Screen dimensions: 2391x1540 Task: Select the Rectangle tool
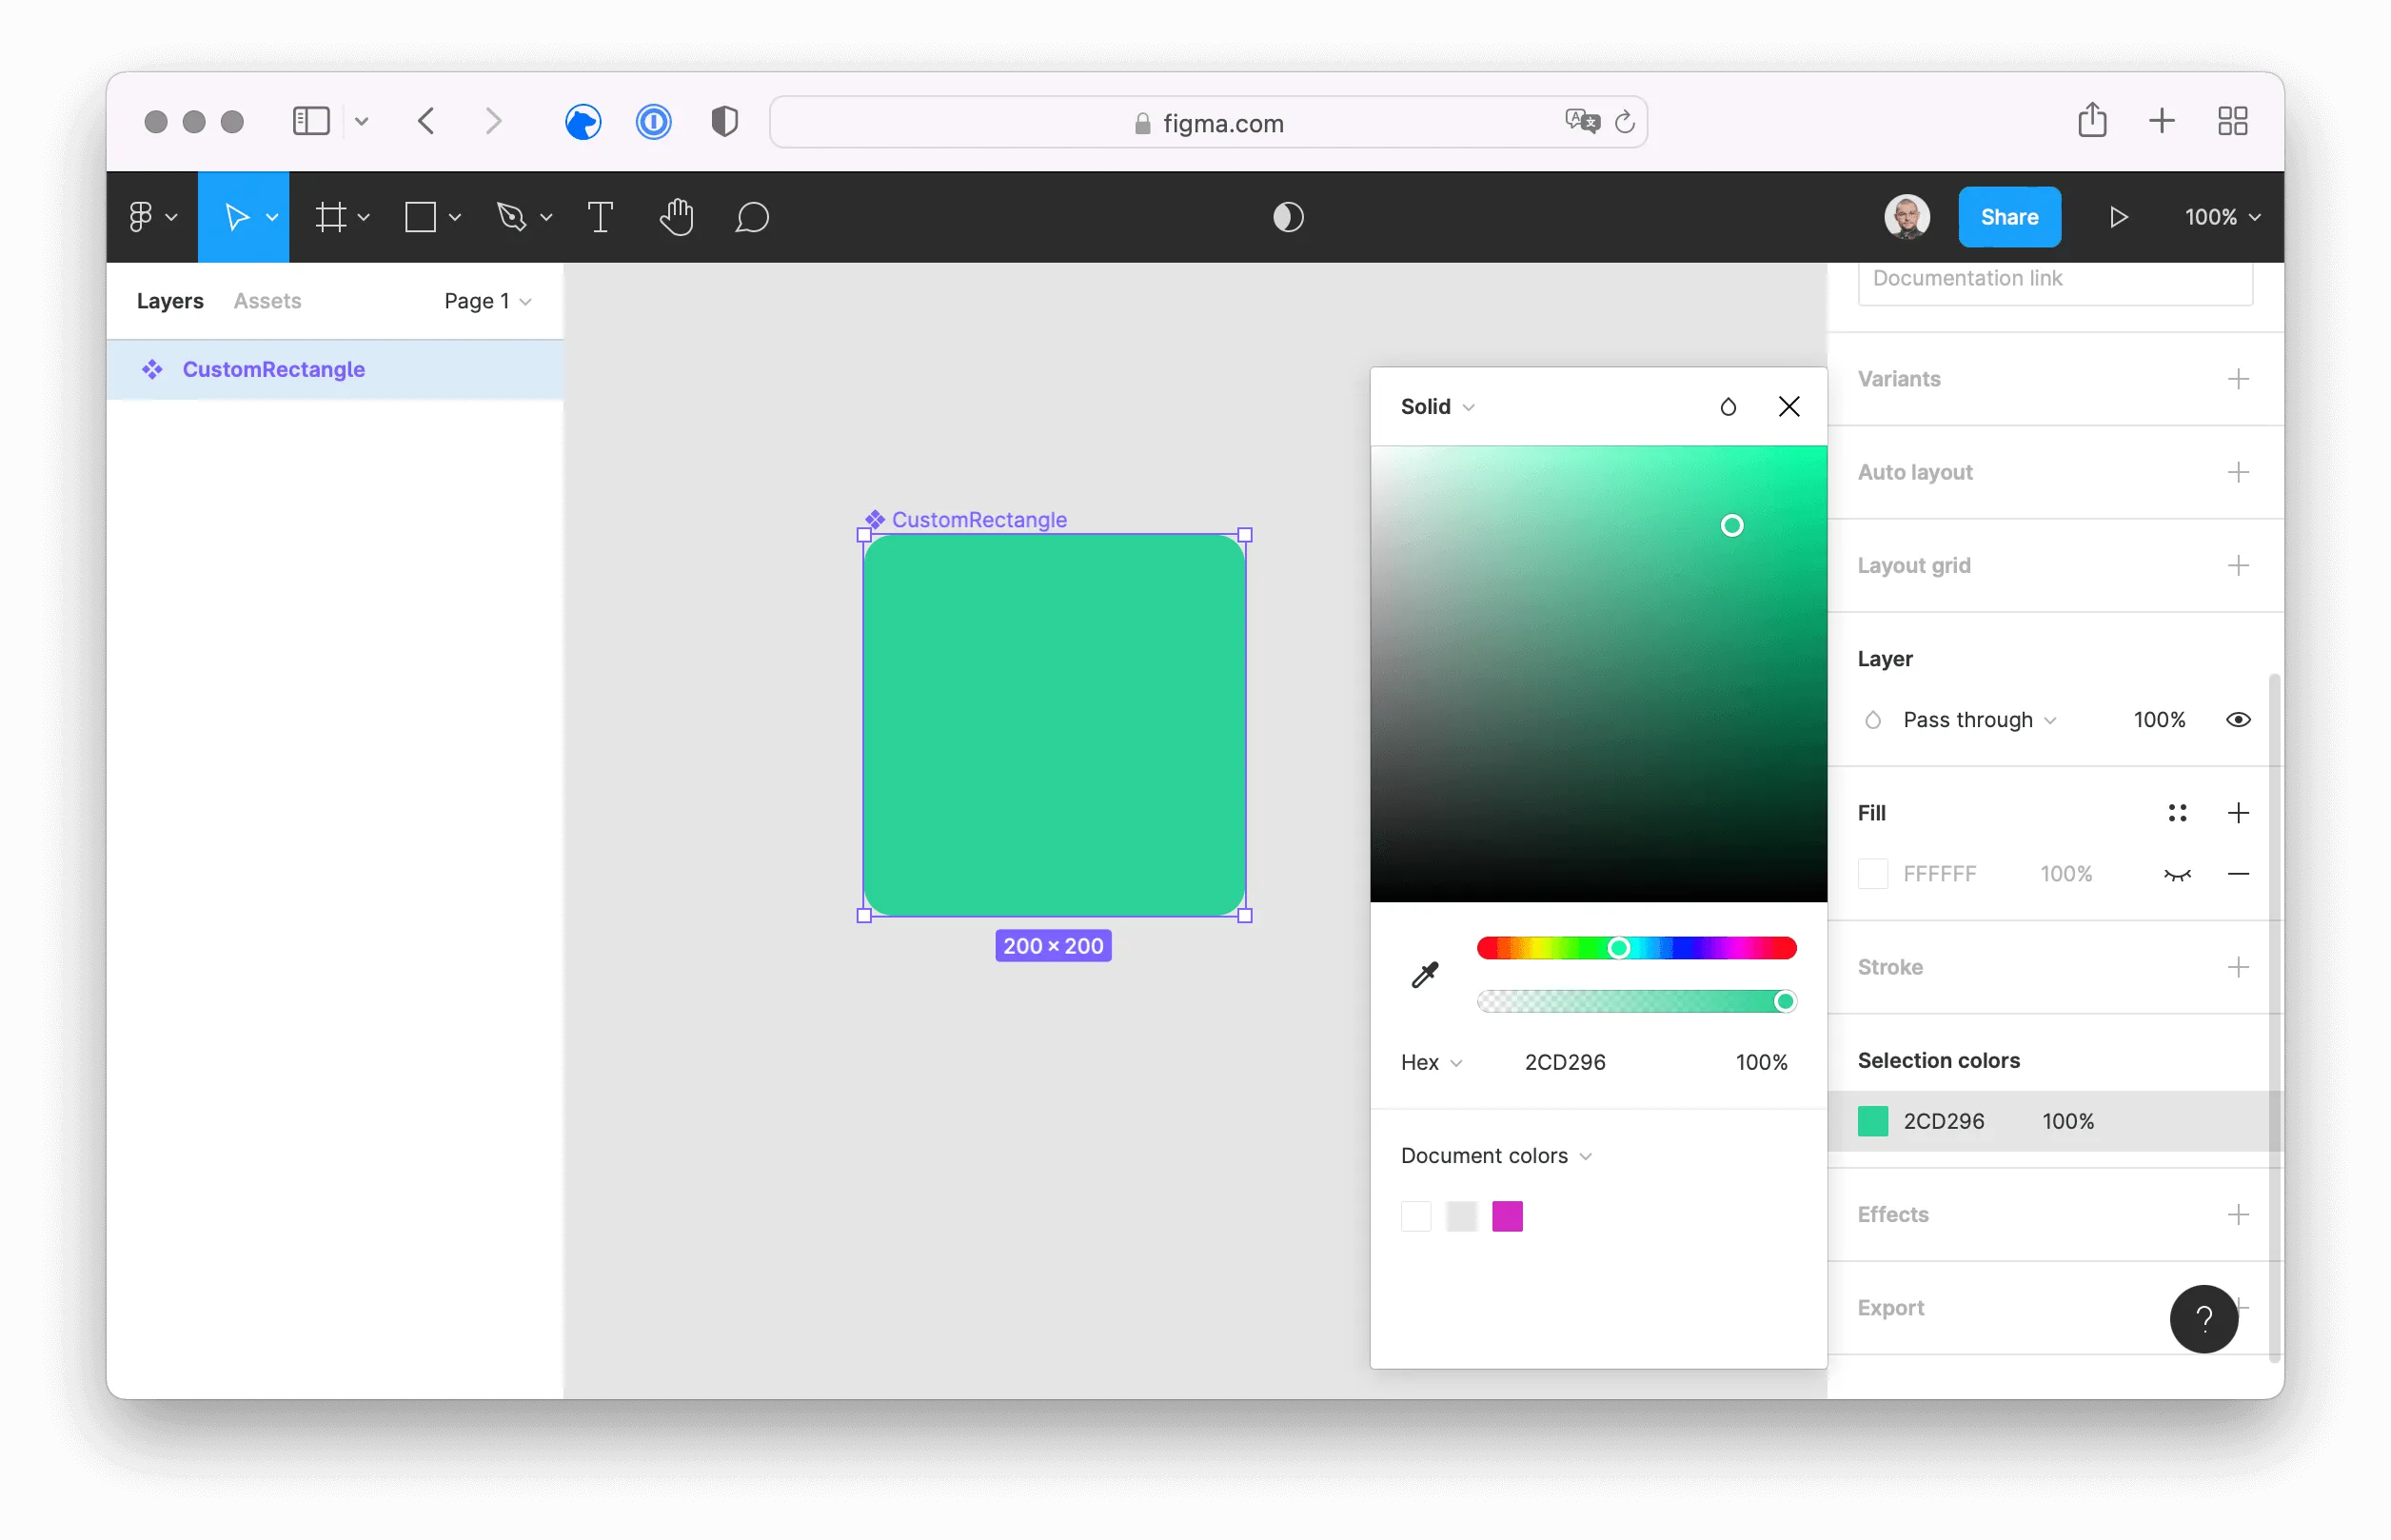pyautogui.click(x=423, y=217)
